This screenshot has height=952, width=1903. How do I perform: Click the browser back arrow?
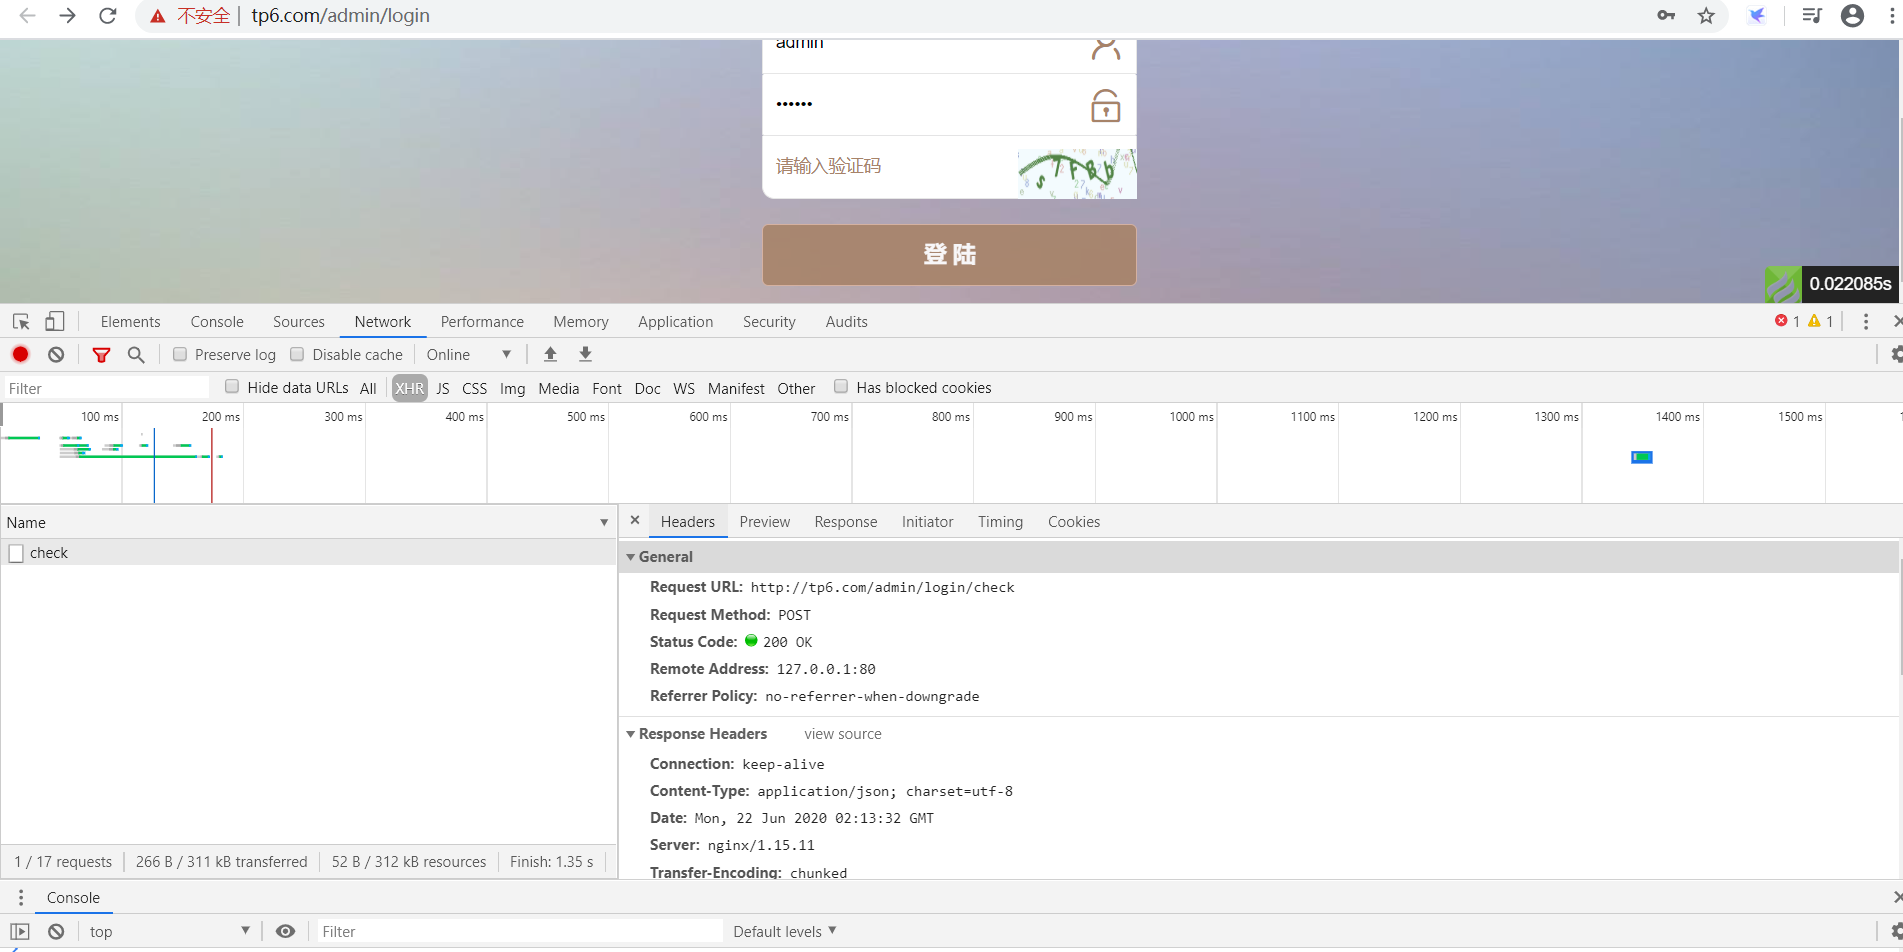coord(28,16)
